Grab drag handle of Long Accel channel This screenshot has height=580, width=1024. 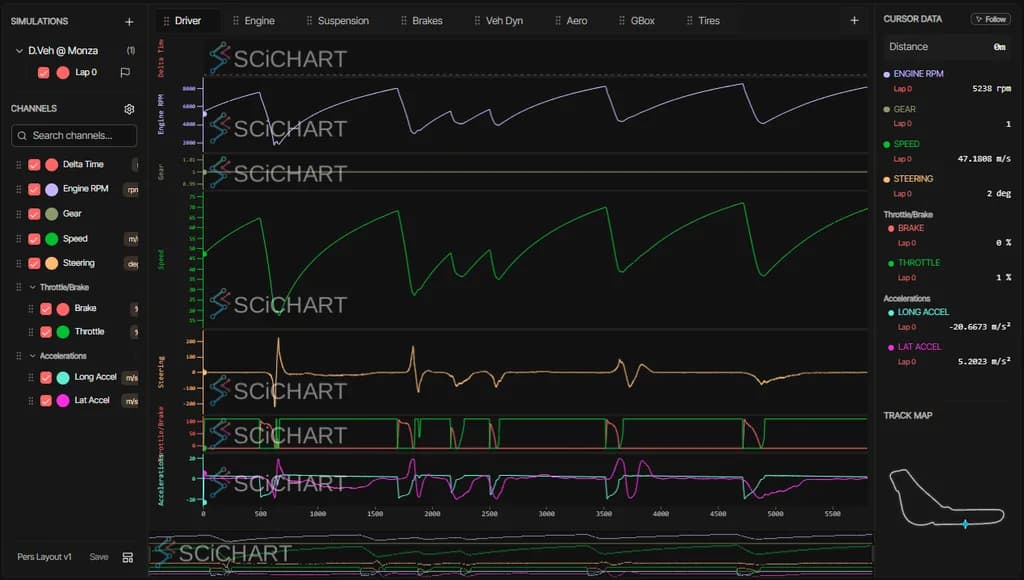[31, 377]
